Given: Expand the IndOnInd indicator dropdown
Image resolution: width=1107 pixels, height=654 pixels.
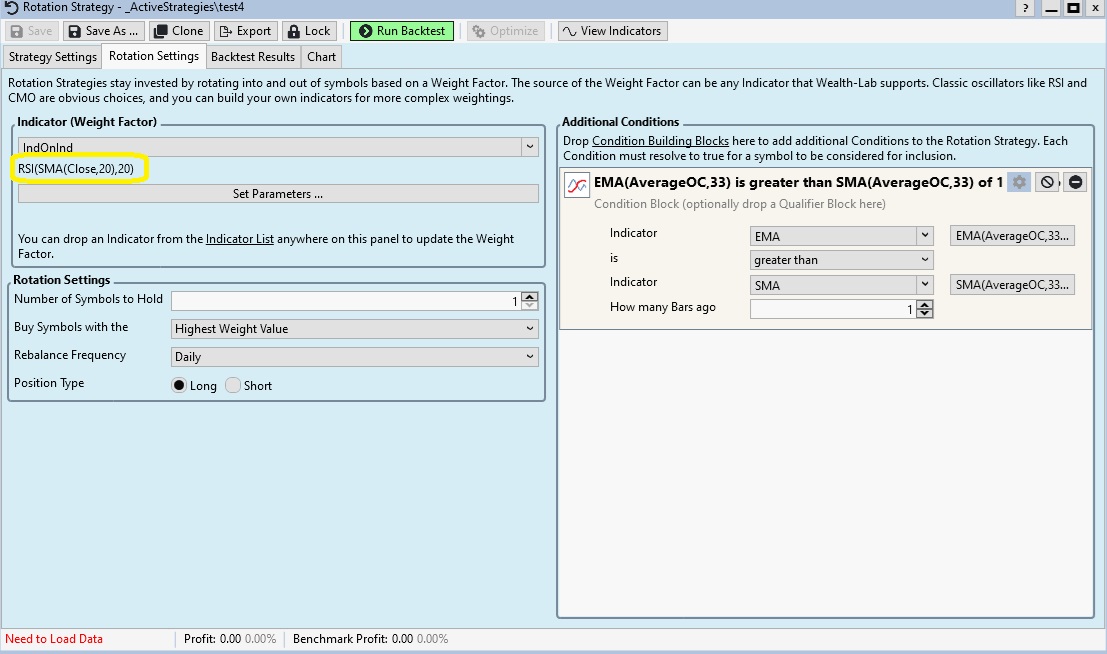Looking at the screenshot, I should coord(529,148).
